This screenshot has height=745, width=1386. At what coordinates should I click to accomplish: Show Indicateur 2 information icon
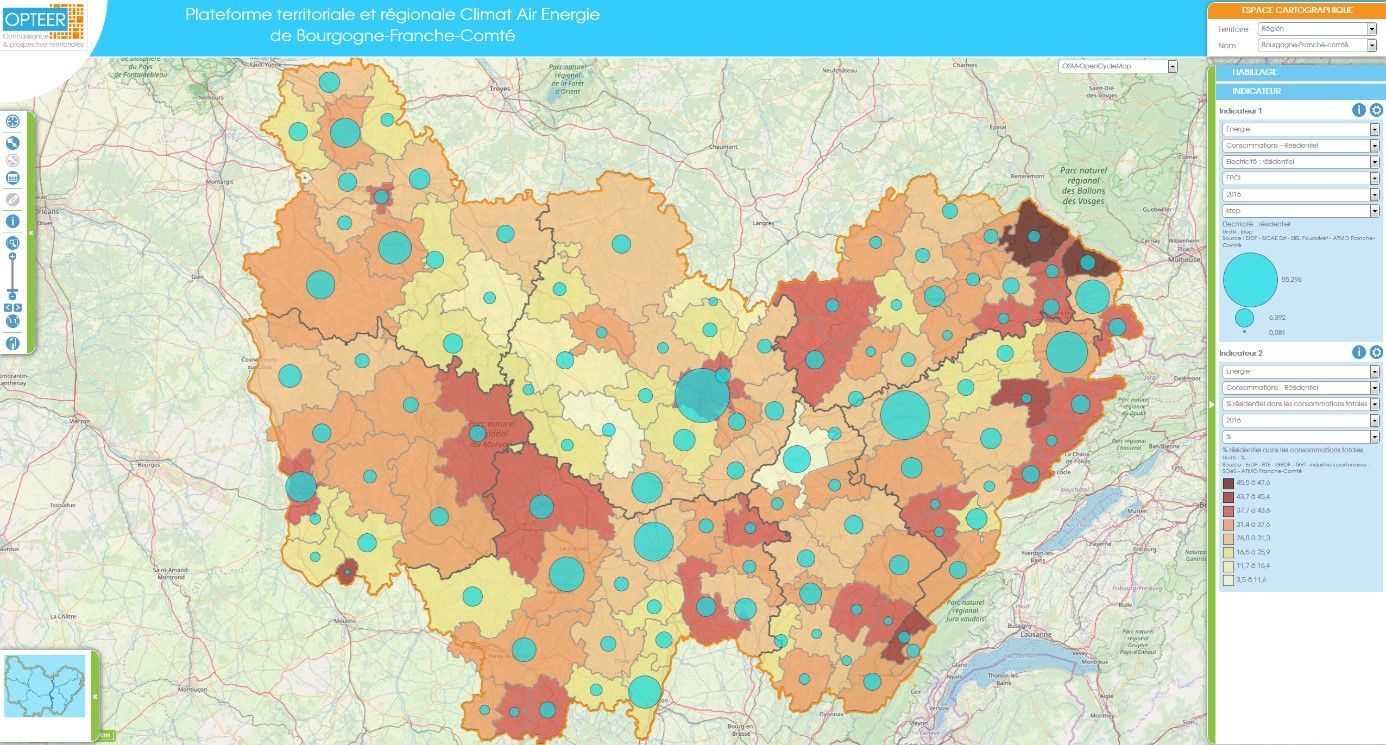1359,352
